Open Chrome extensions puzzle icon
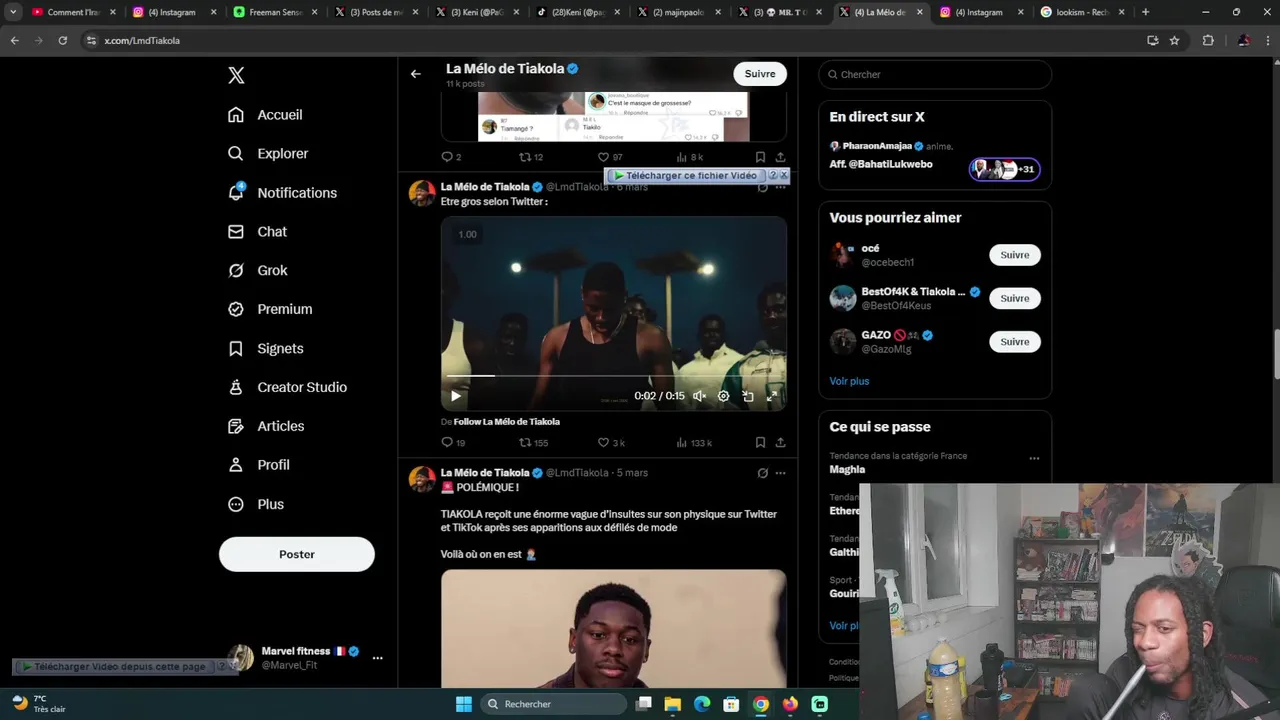1280x720 pixels. coord(1208,41)
